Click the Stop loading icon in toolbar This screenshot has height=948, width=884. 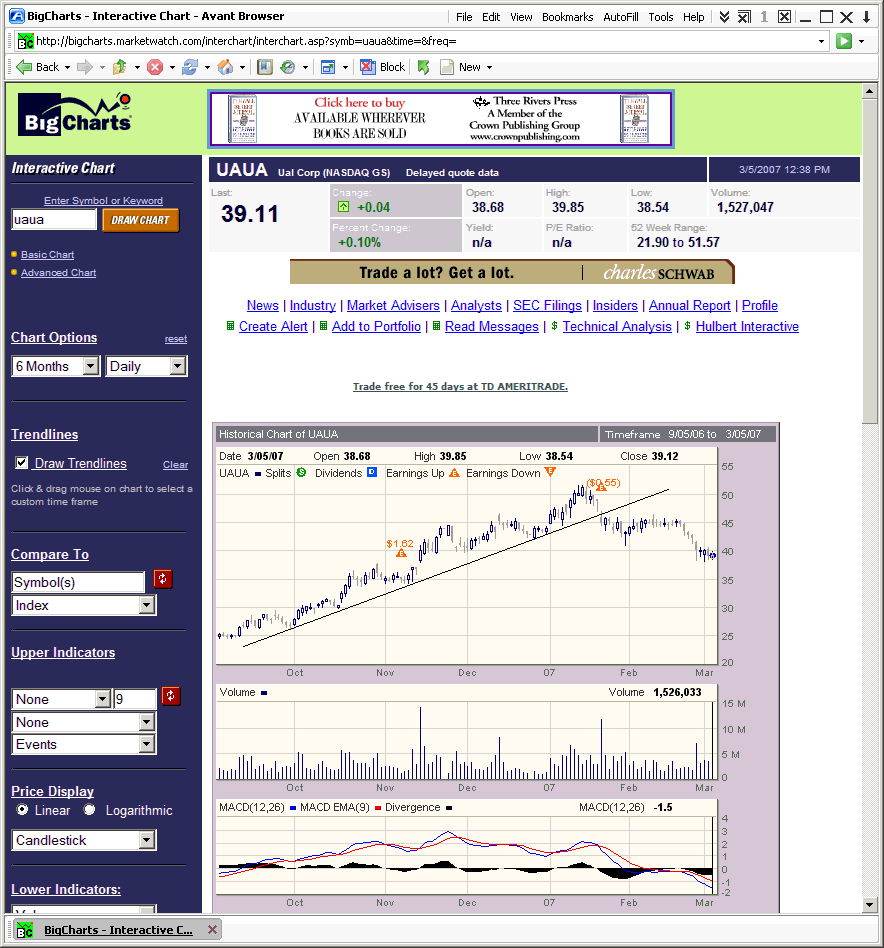155,66
